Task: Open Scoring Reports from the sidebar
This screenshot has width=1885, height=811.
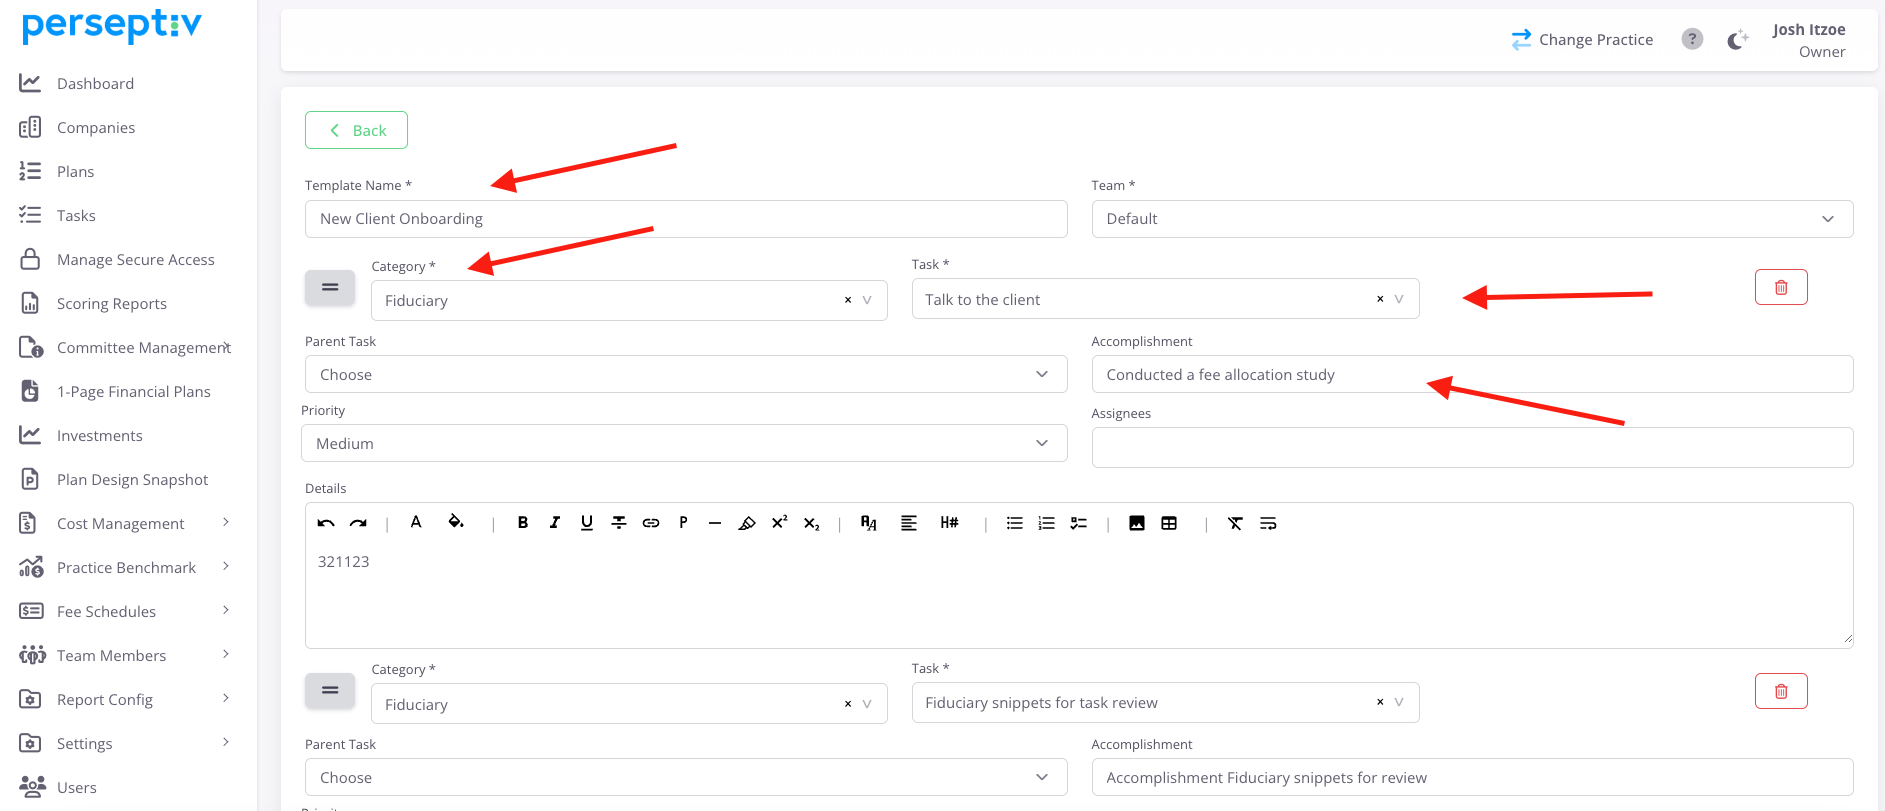Action: click(112, 304)
